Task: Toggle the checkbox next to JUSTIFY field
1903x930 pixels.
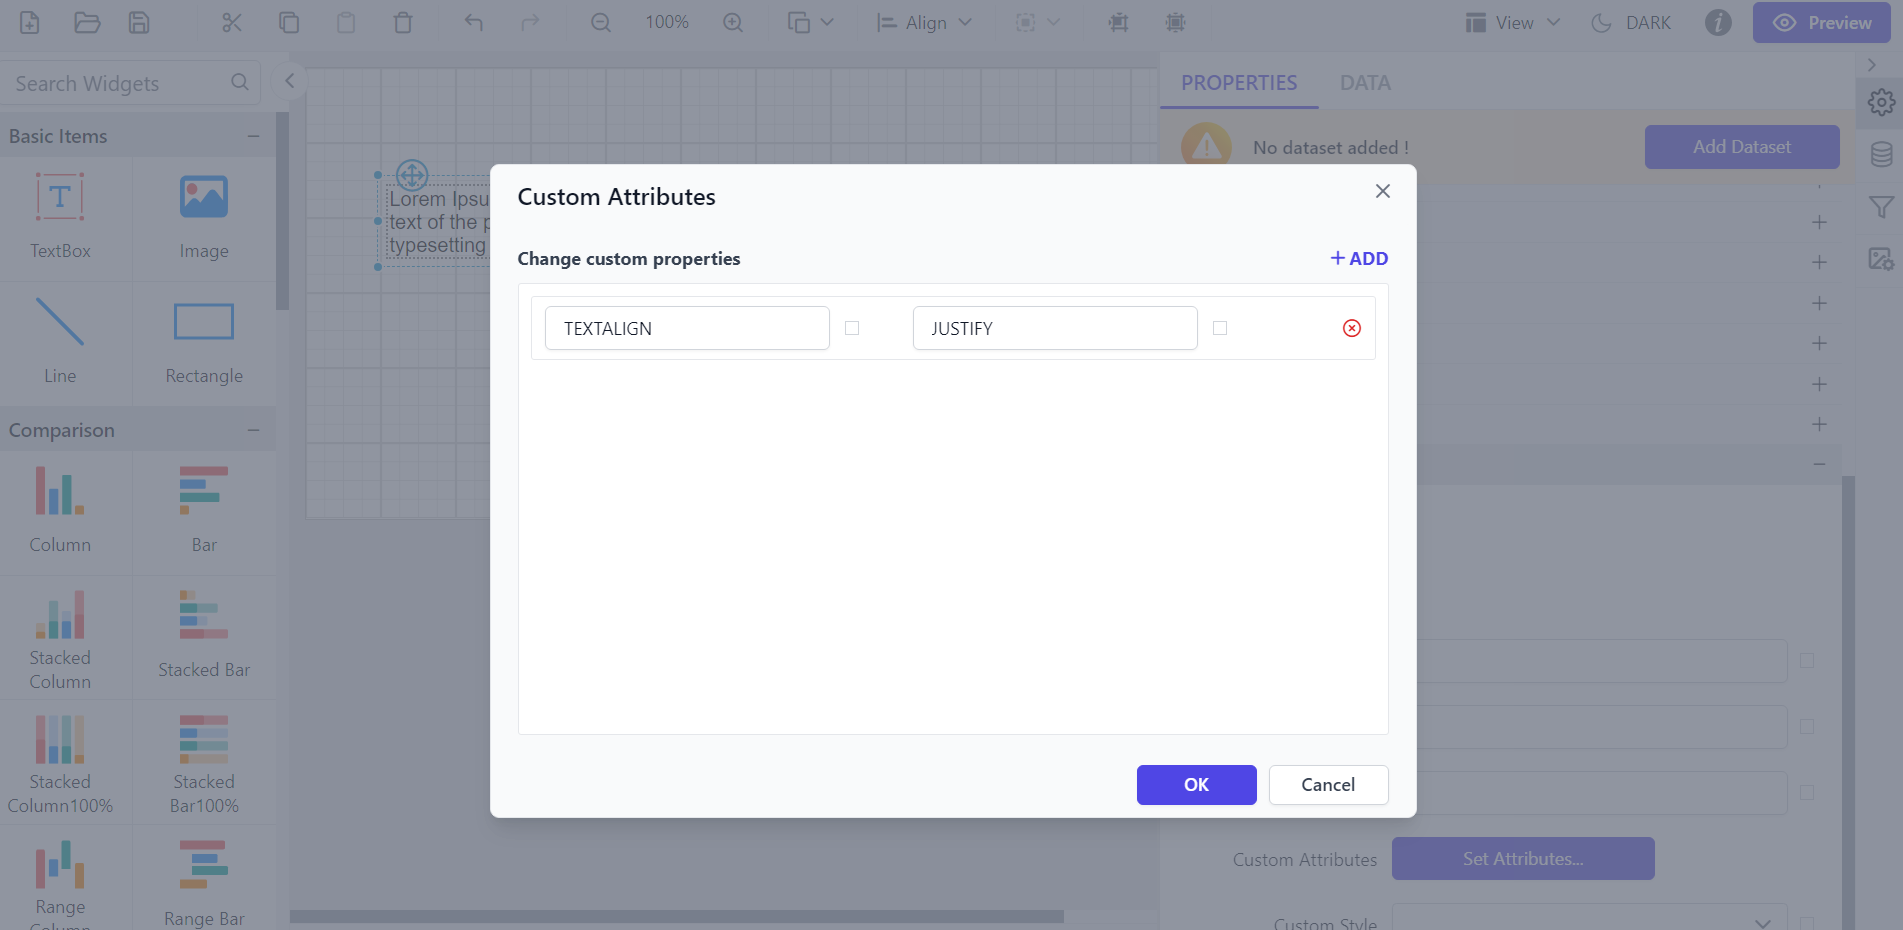Action: 1219,328
